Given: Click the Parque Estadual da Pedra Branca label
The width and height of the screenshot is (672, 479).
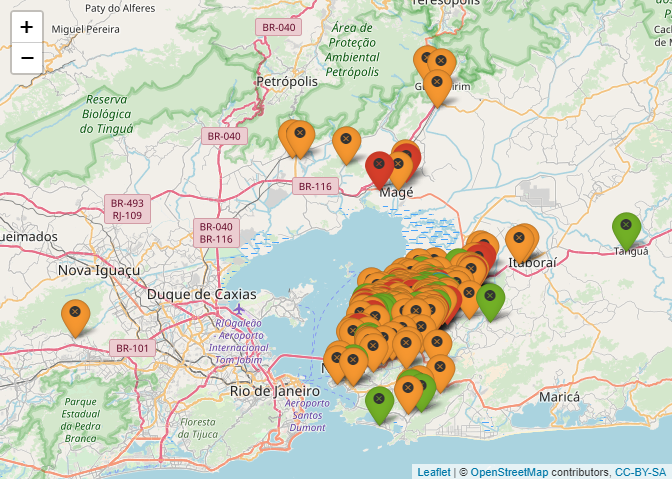Looking at the screenshot, I should click(x=80, y=420).
